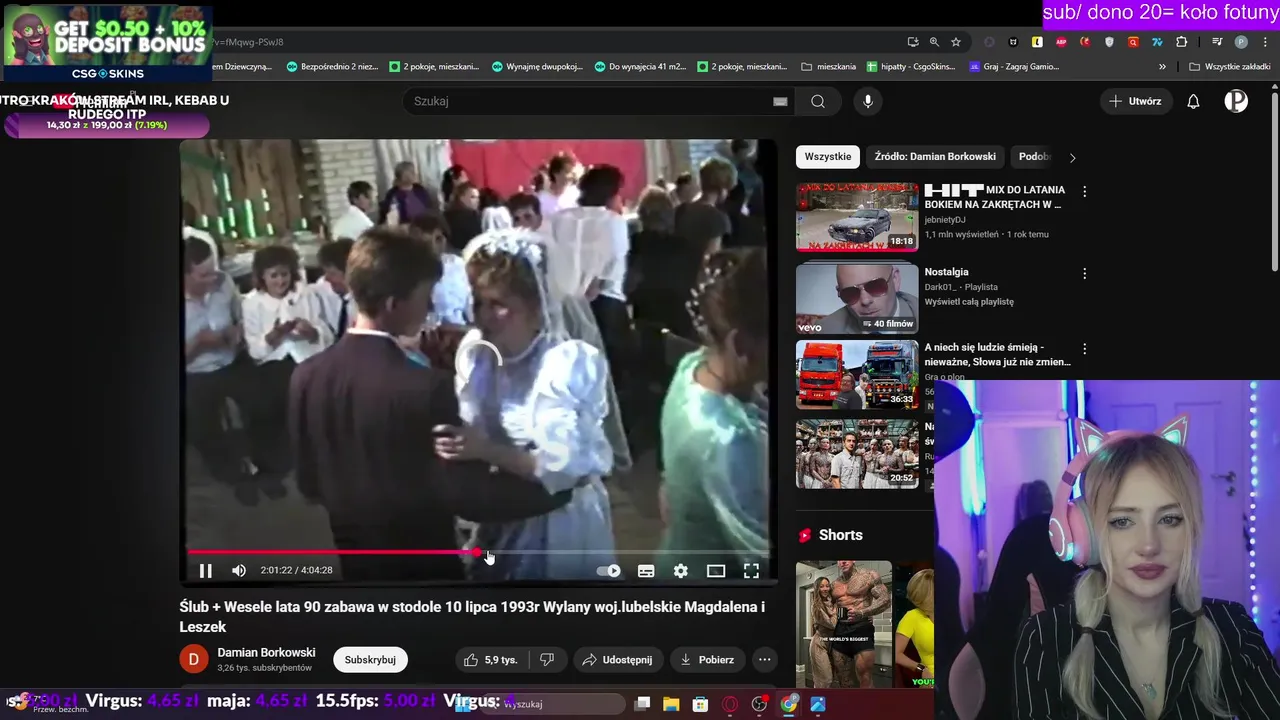Open Damian Borkowski channel link
The image size is (1280, 720).
[x=266, y=652]
